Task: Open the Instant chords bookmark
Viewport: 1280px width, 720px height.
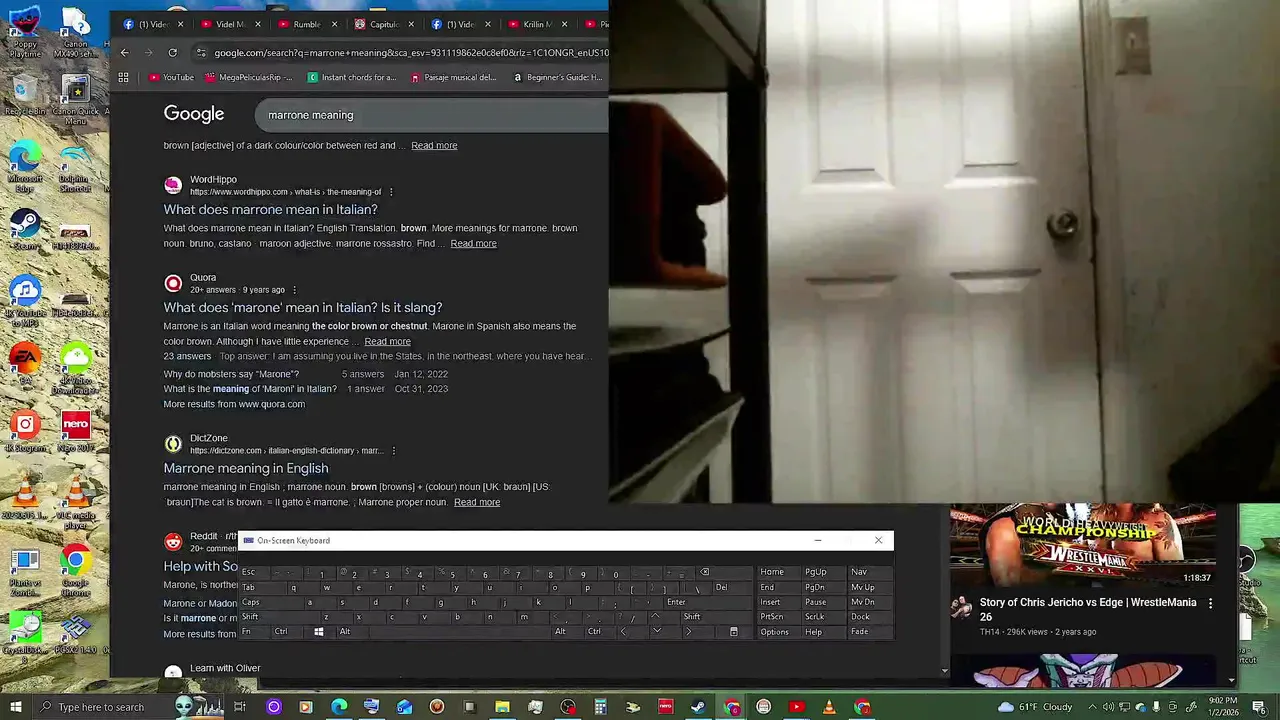Action: click(352, 77)
